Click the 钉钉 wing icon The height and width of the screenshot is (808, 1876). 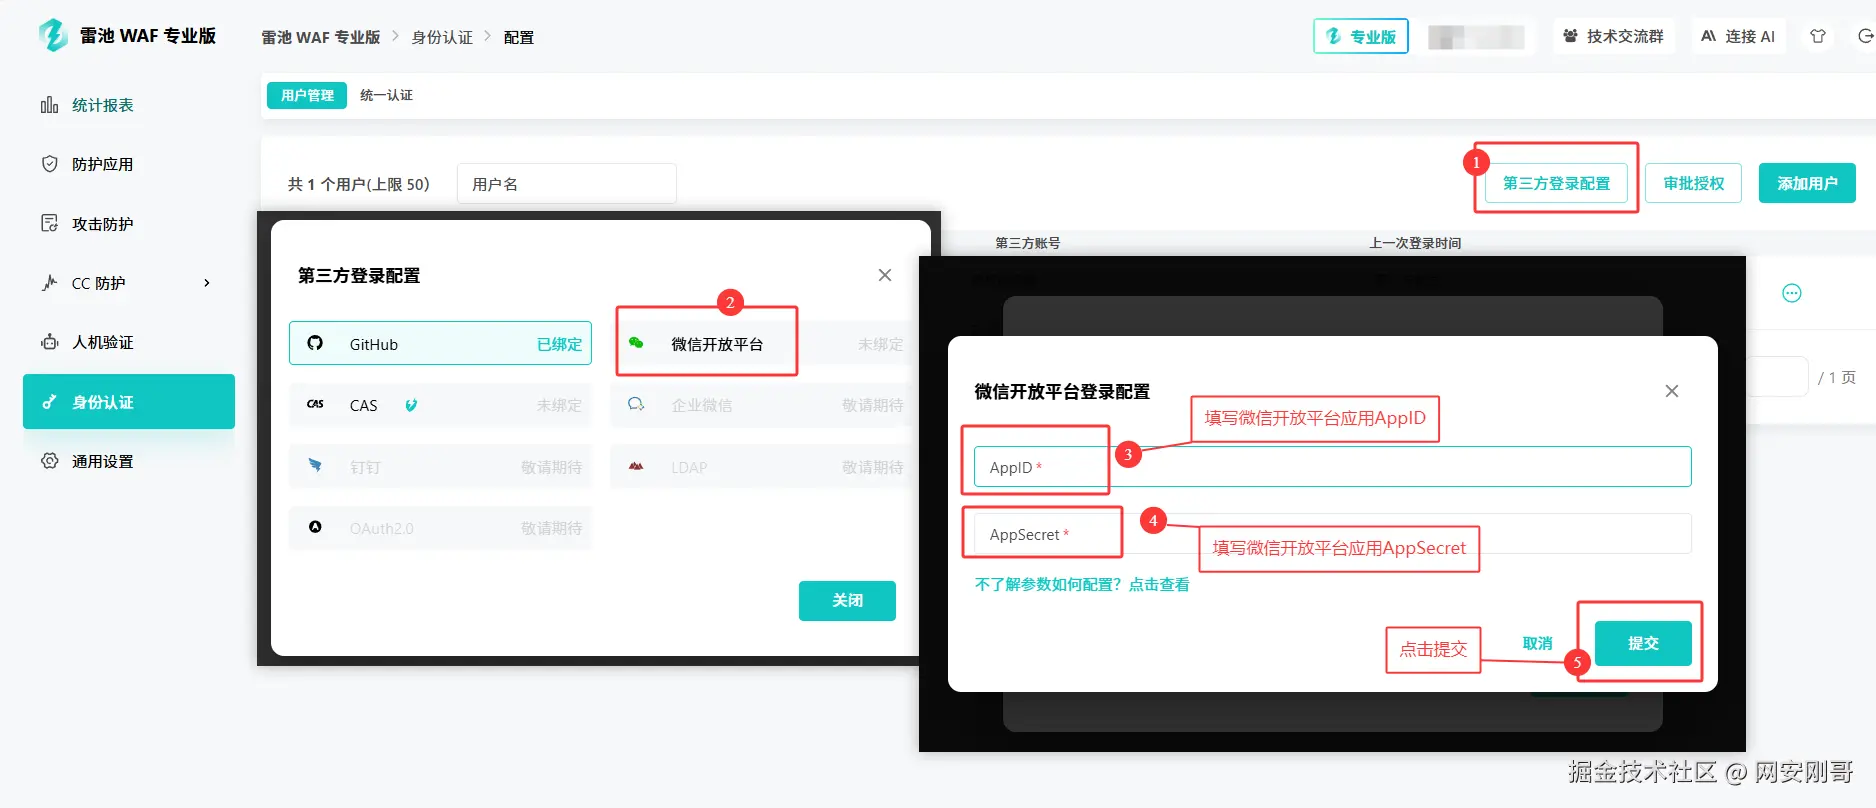[x=315, y=466]
